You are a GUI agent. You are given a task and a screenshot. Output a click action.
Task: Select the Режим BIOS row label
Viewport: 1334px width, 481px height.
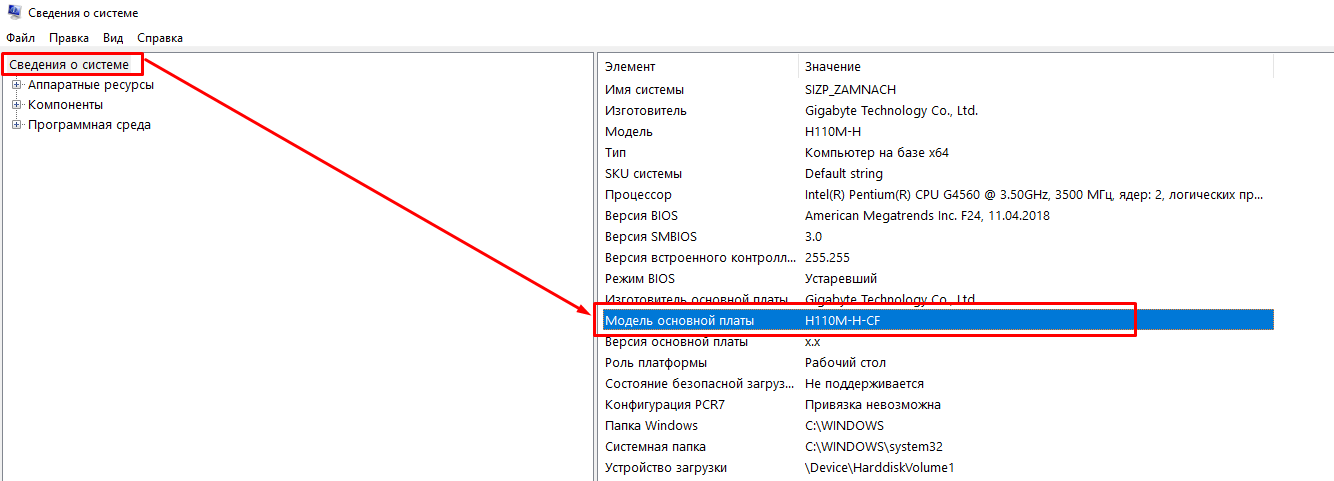[640, 279]
